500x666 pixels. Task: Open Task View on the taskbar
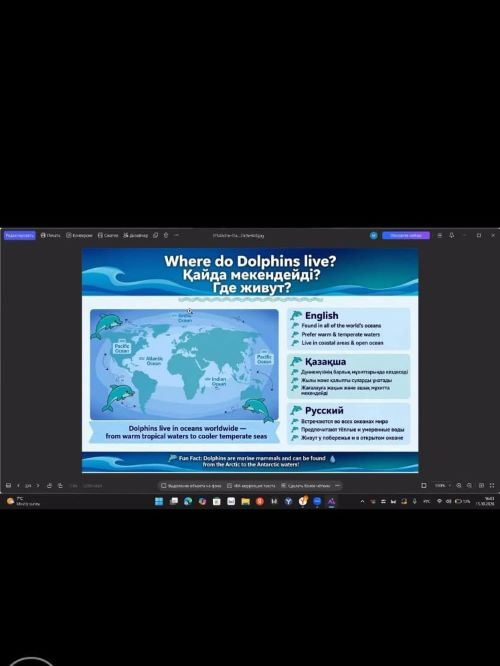173,502
